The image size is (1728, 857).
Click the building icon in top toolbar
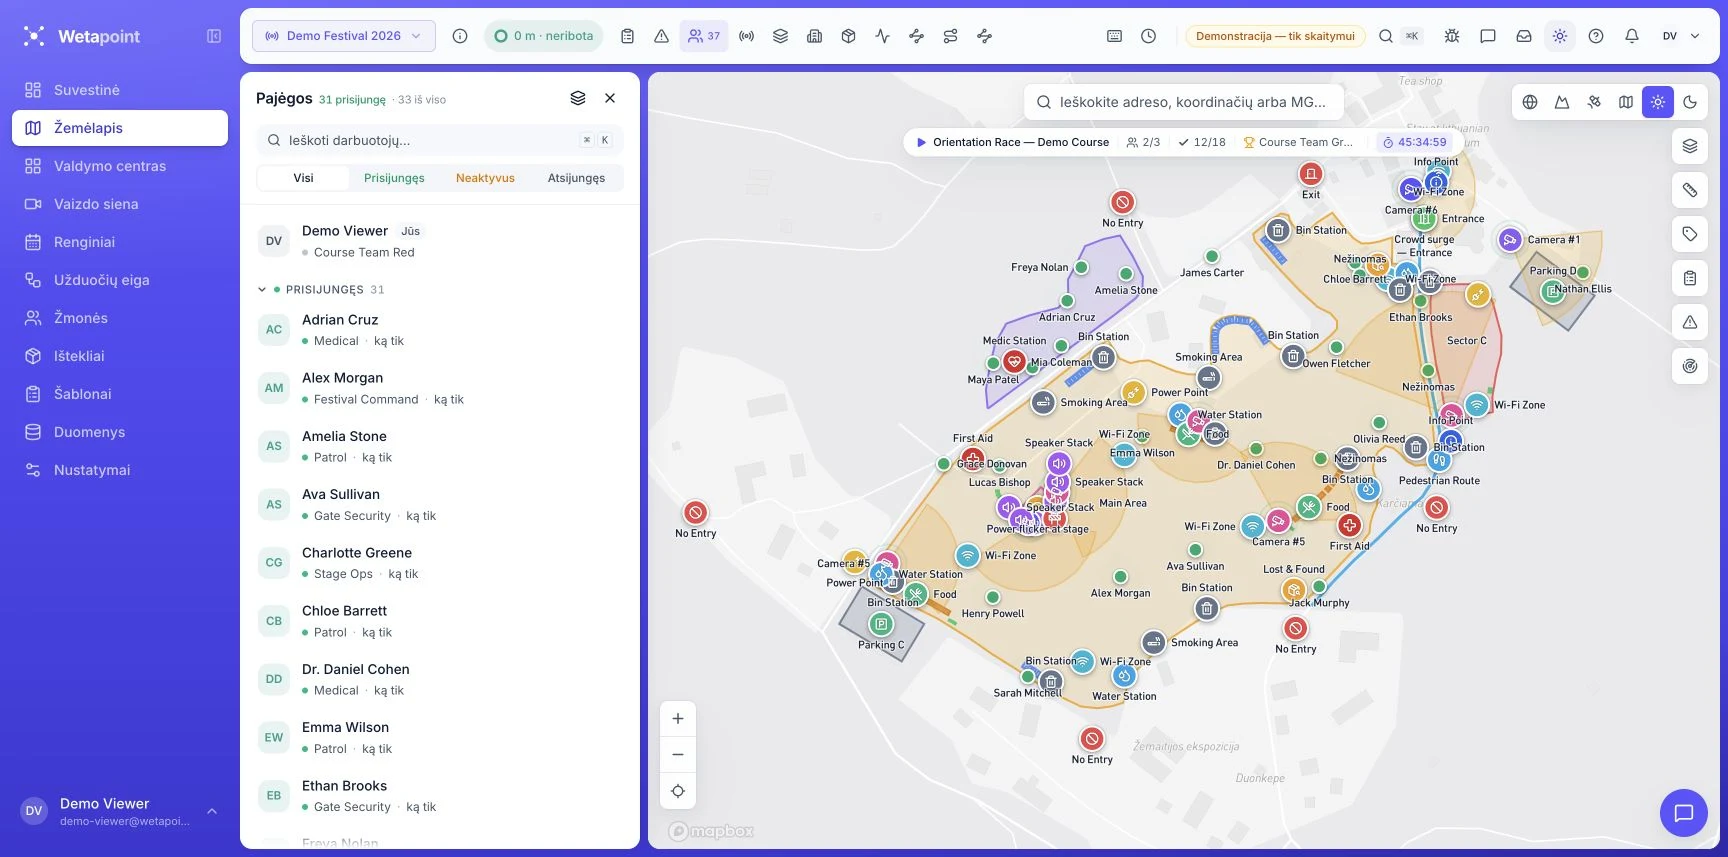[x=815, y=36]
